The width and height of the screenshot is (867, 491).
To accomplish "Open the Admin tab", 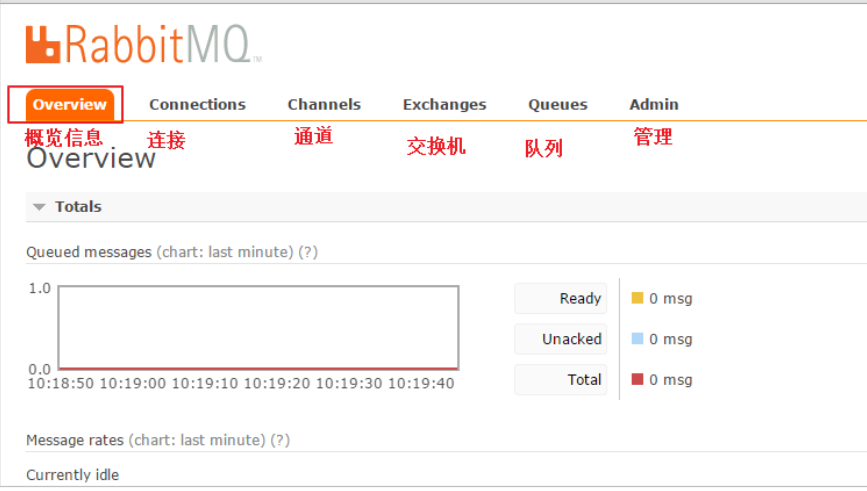I will click(653, 104).
